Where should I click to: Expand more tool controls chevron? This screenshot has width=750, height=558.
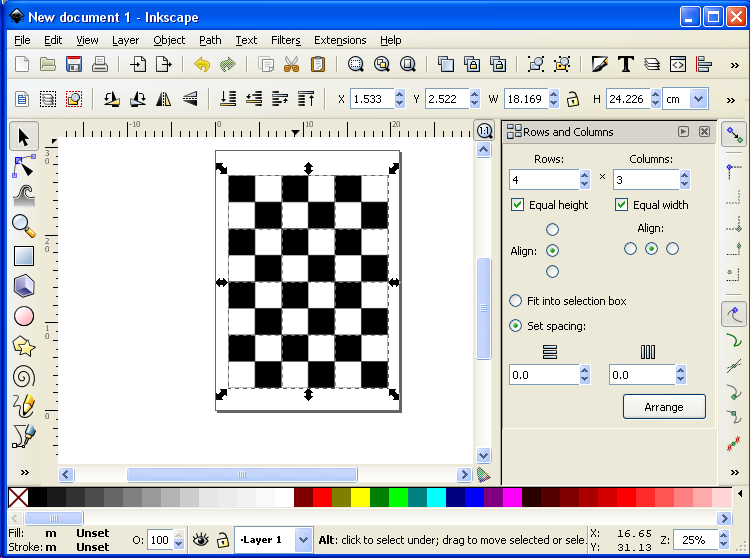pos(730,100)
